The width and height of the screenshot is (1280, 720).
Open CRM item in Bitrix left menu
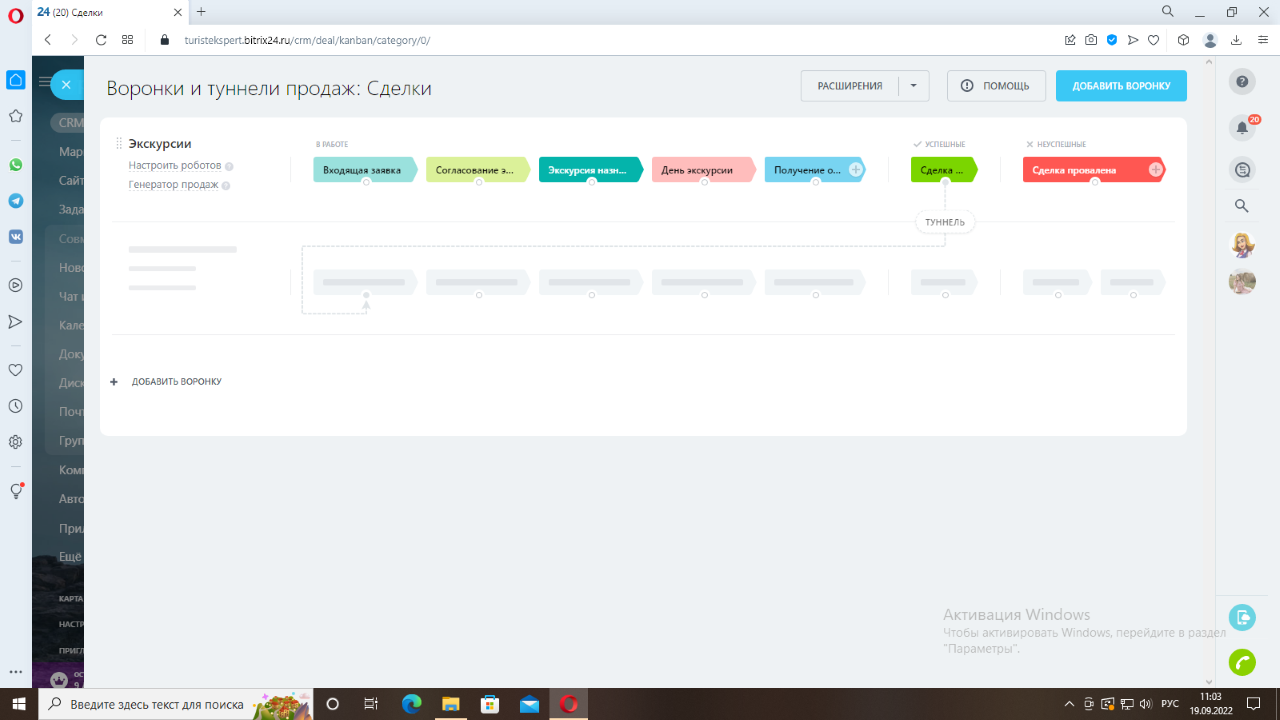tap(69, 123)
